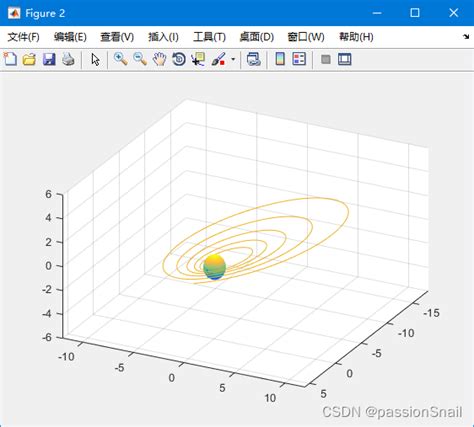Print the figure with the printer icon
This screenshot has height=427, width=474.
(x=69, y=60)
